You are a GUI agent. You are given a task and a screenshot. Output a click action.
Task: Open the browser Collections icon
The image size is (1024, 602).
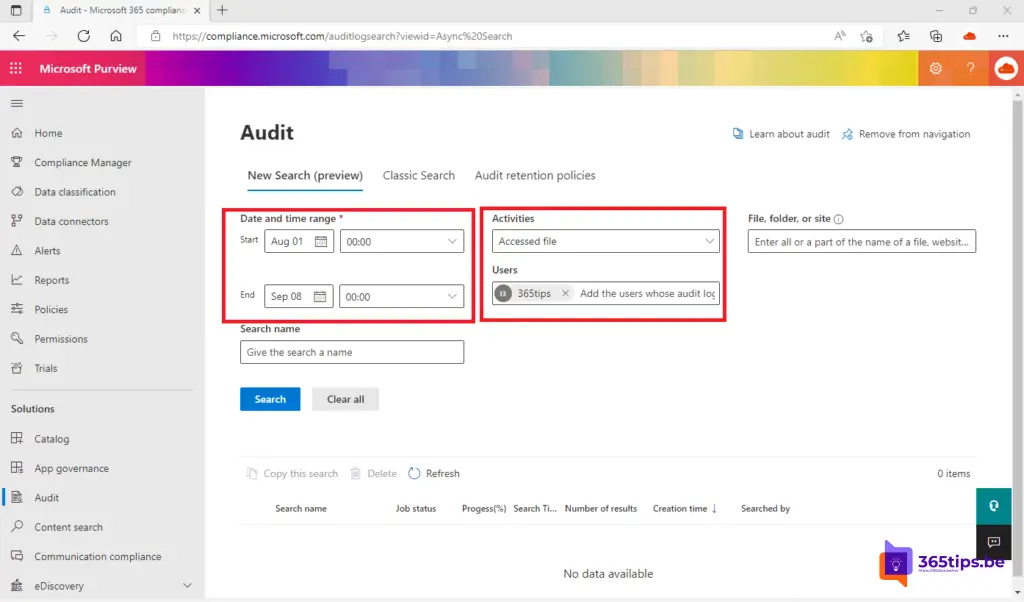(x=936, y=36)
